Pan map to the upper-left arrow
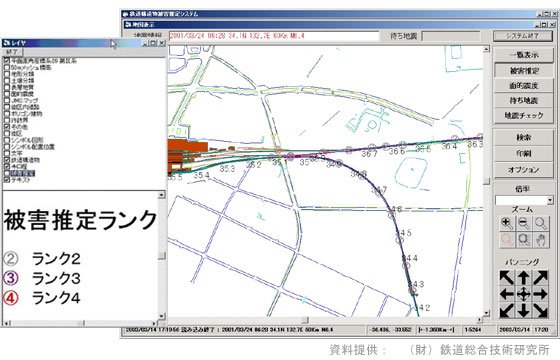The width and height of the screenshot is (560, 360). [506, 278]
